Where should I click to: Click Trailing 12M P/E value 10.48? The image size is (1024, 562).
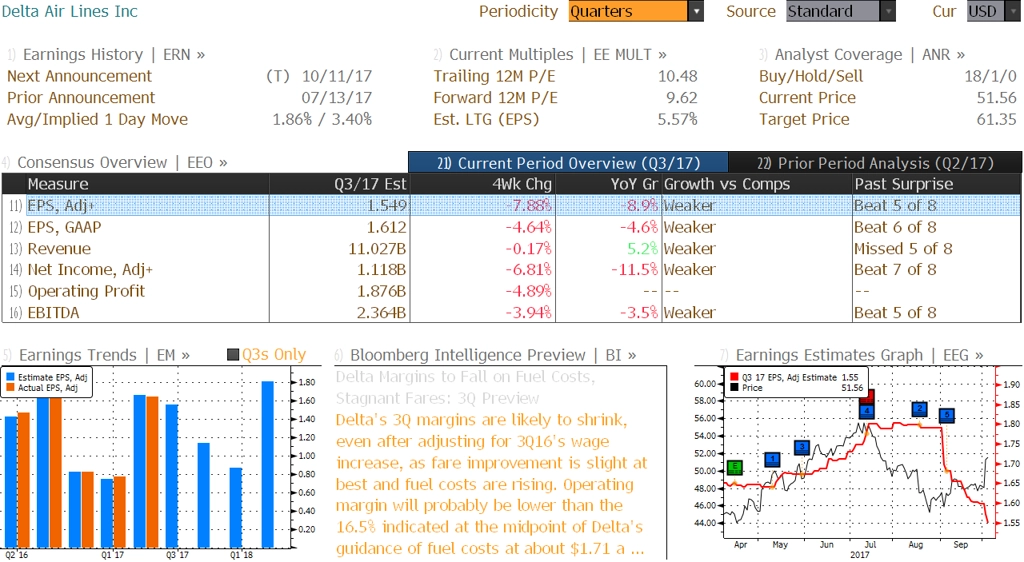[678, 76]
